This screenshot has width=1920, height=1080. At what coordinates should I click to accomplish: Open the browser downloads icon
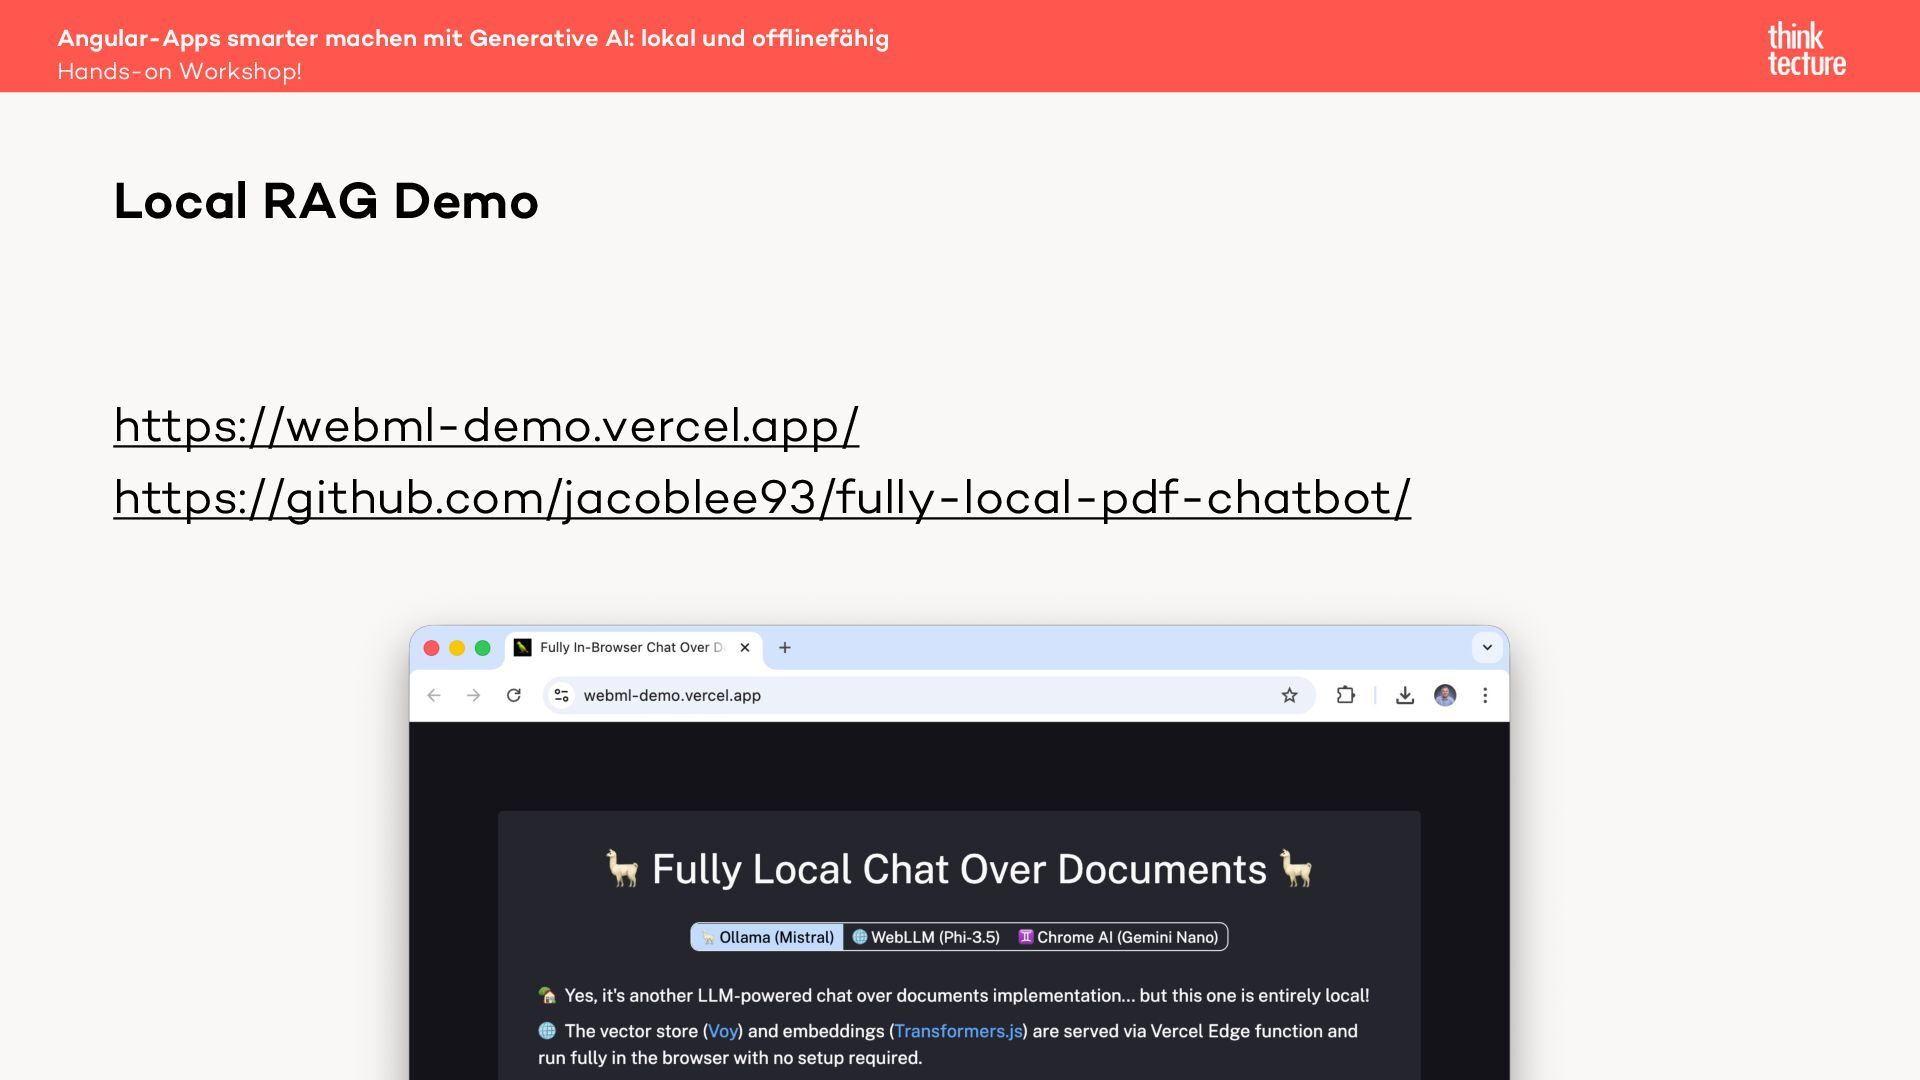1405,695
